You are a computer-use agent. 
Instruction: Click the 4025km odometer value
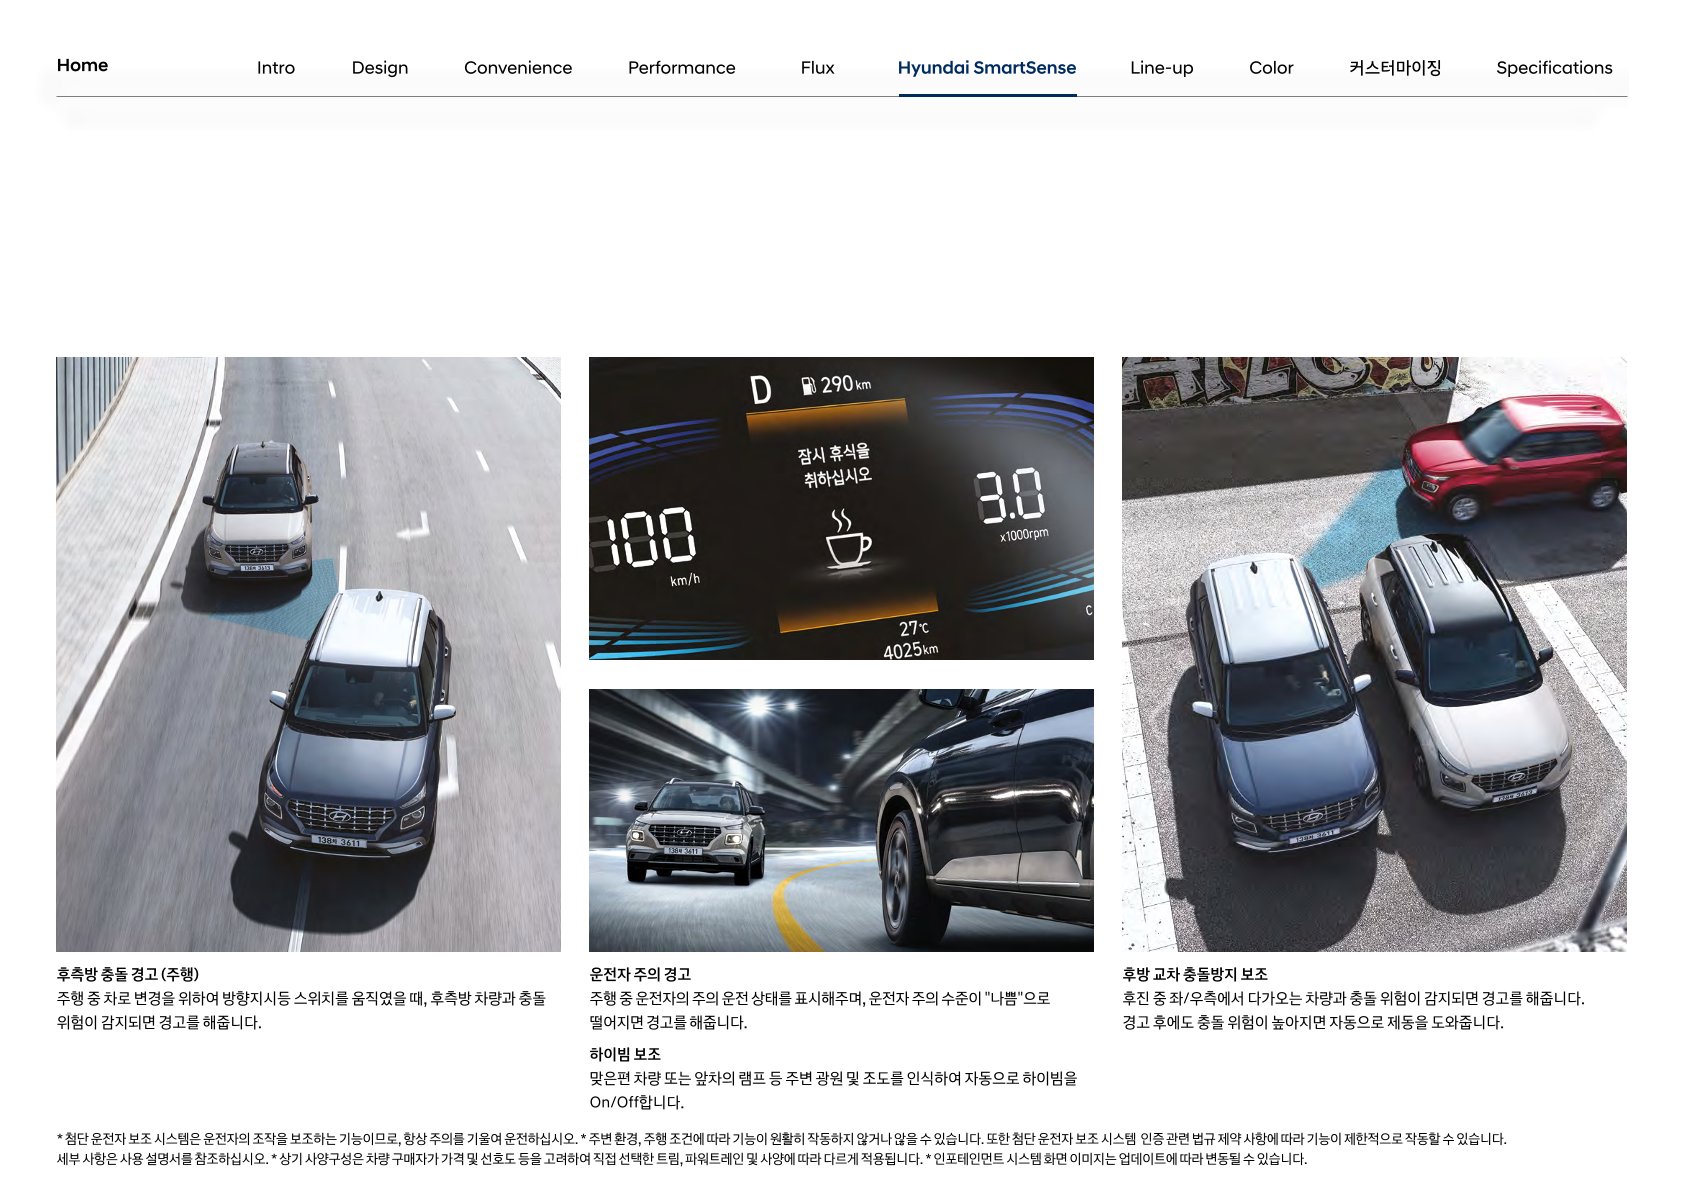coord(910,650)
